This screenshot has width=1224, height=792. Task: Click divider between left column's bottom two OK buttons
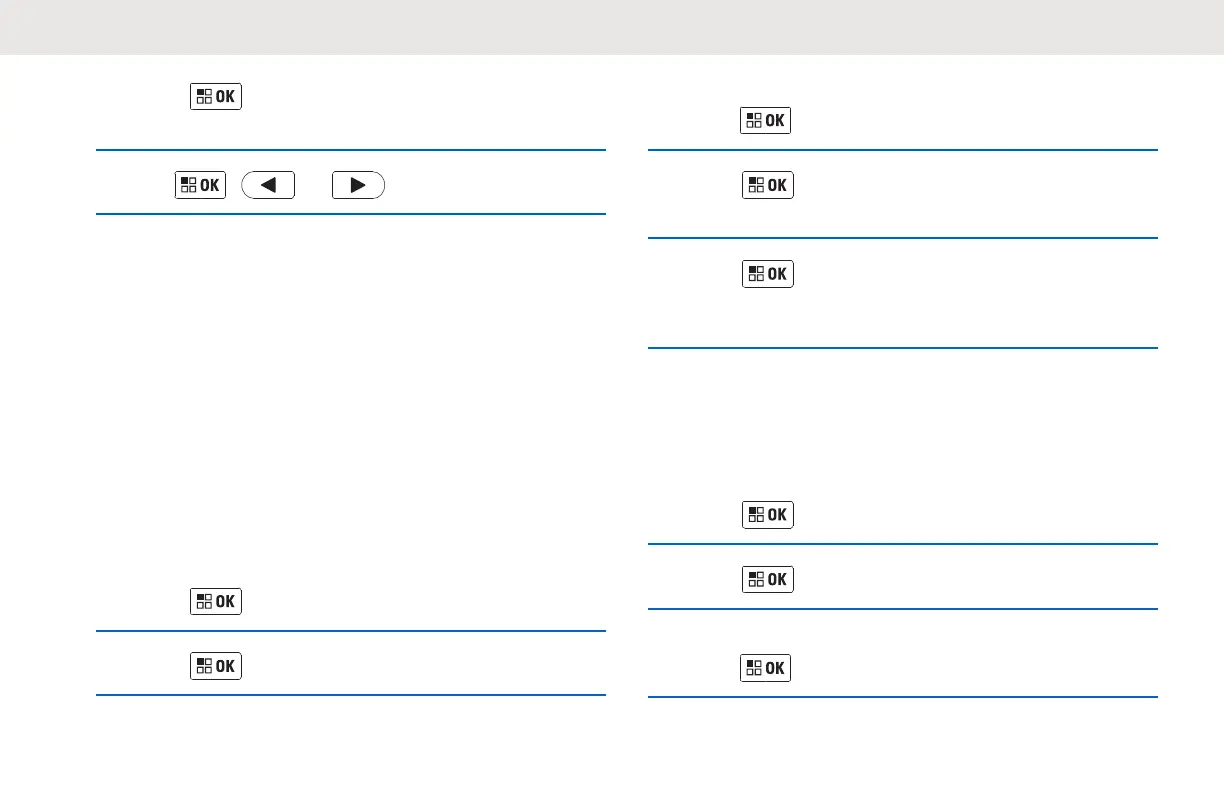[x=350, y=631]
